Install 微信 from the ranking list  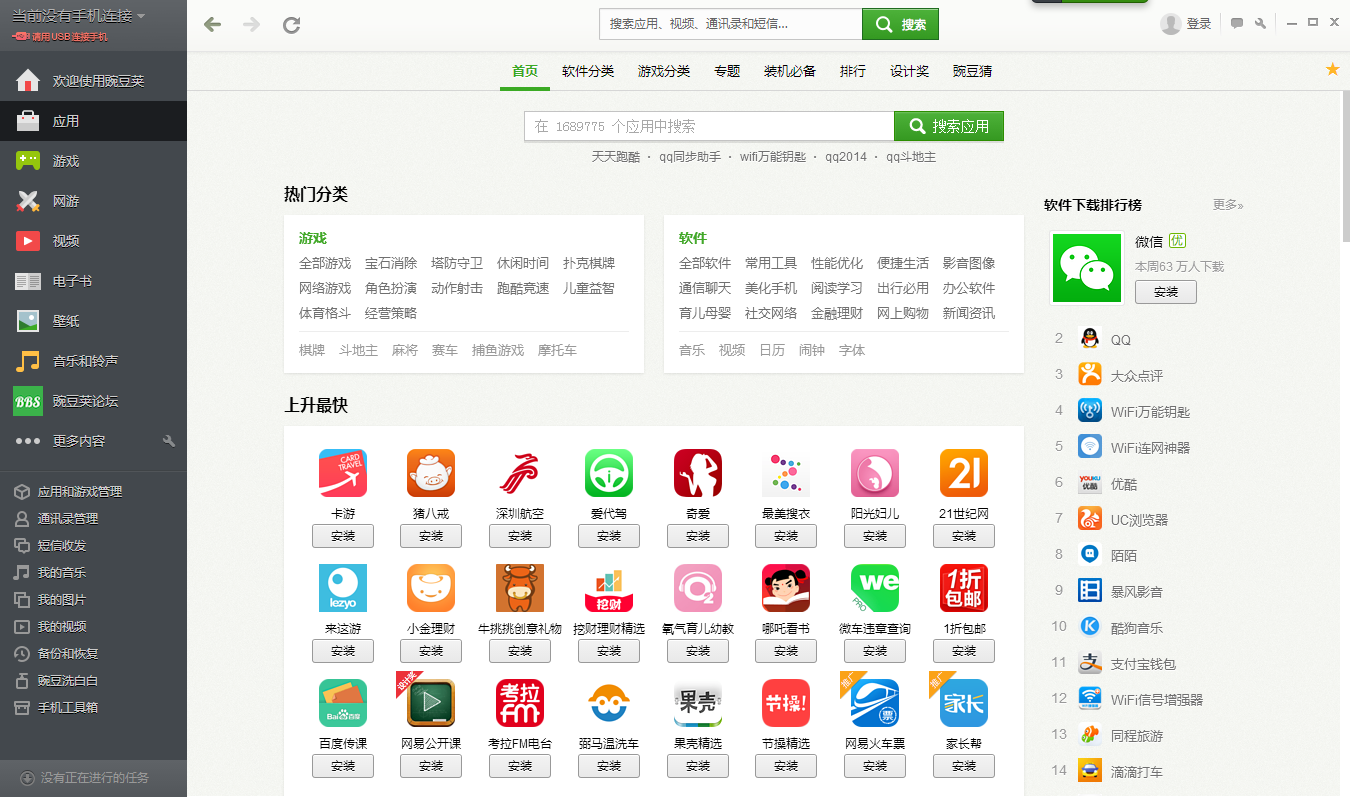coord(1166,292)
